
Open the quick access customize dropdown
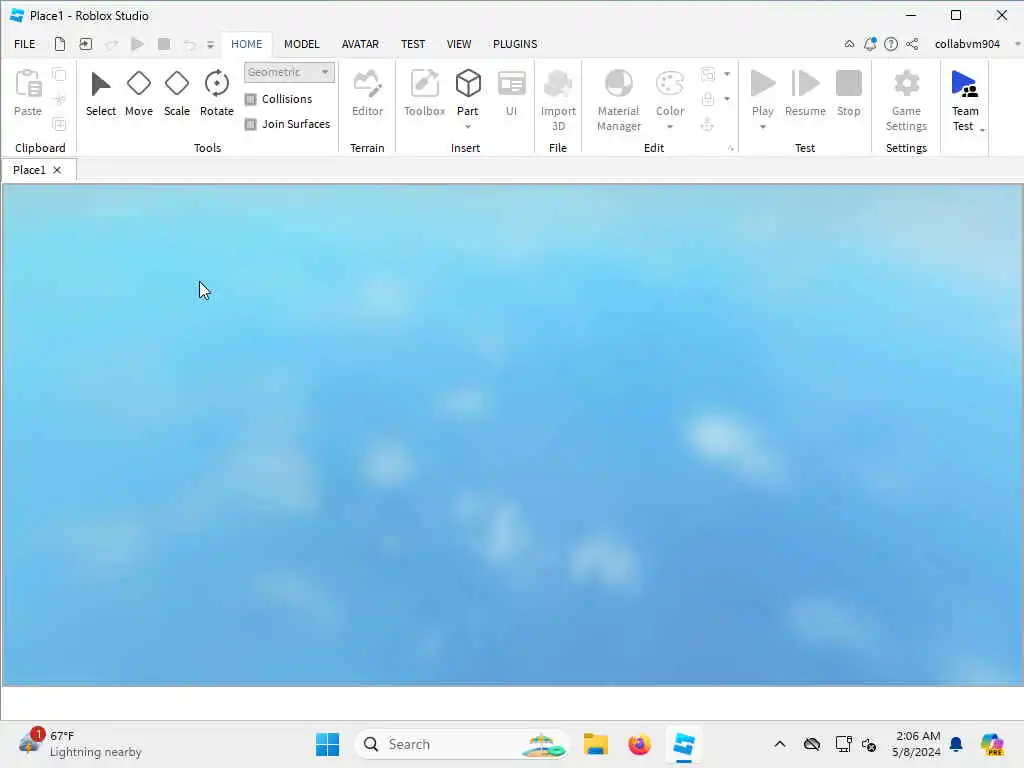210,44
